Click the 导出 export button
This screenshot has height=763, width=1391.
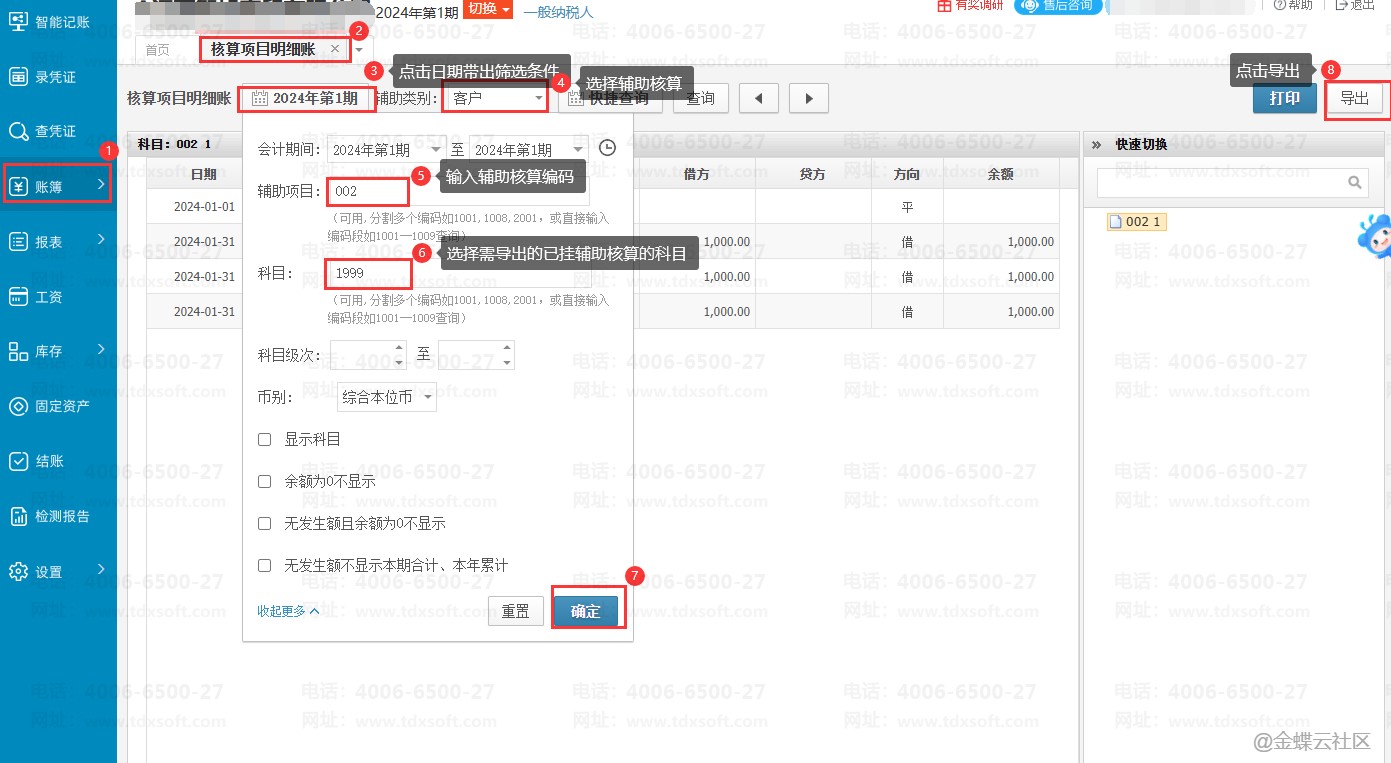point(1355,98)
